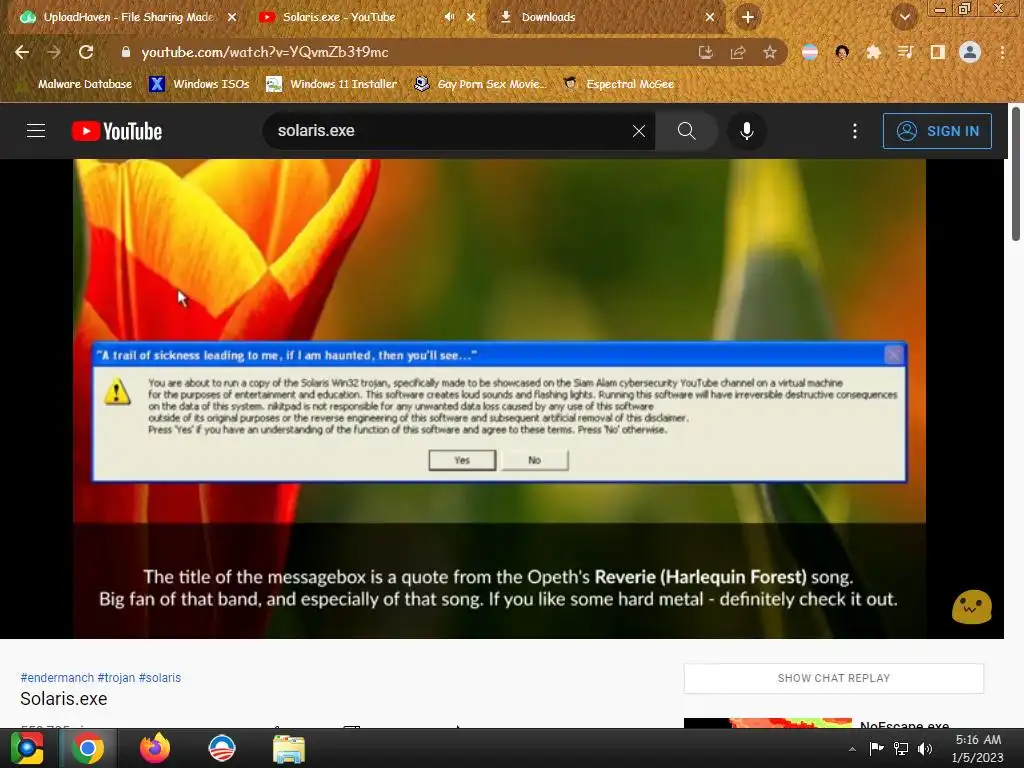The image size is (1024, 768).
Task: Open File Explorer from the taskbar
Action: pos(288,748)
